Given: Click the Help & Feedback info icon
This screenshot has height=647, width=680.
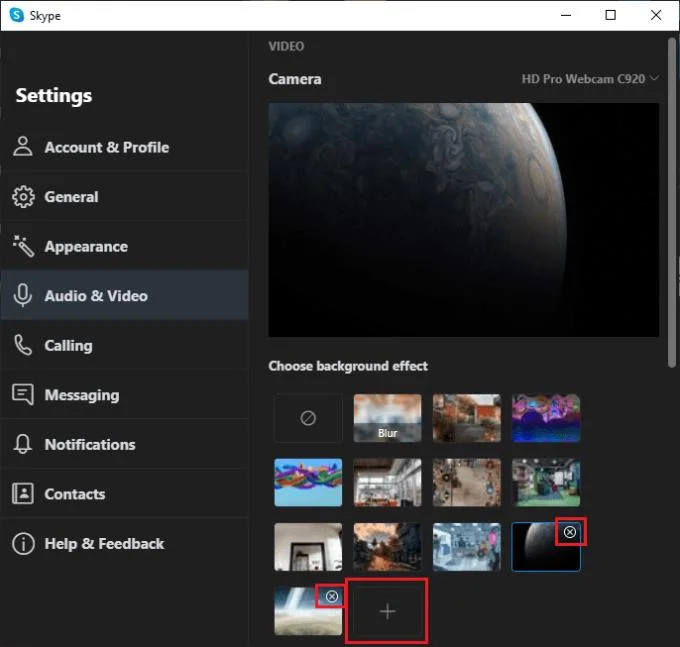Looking at the screenshot, I should tap(23, 543).
